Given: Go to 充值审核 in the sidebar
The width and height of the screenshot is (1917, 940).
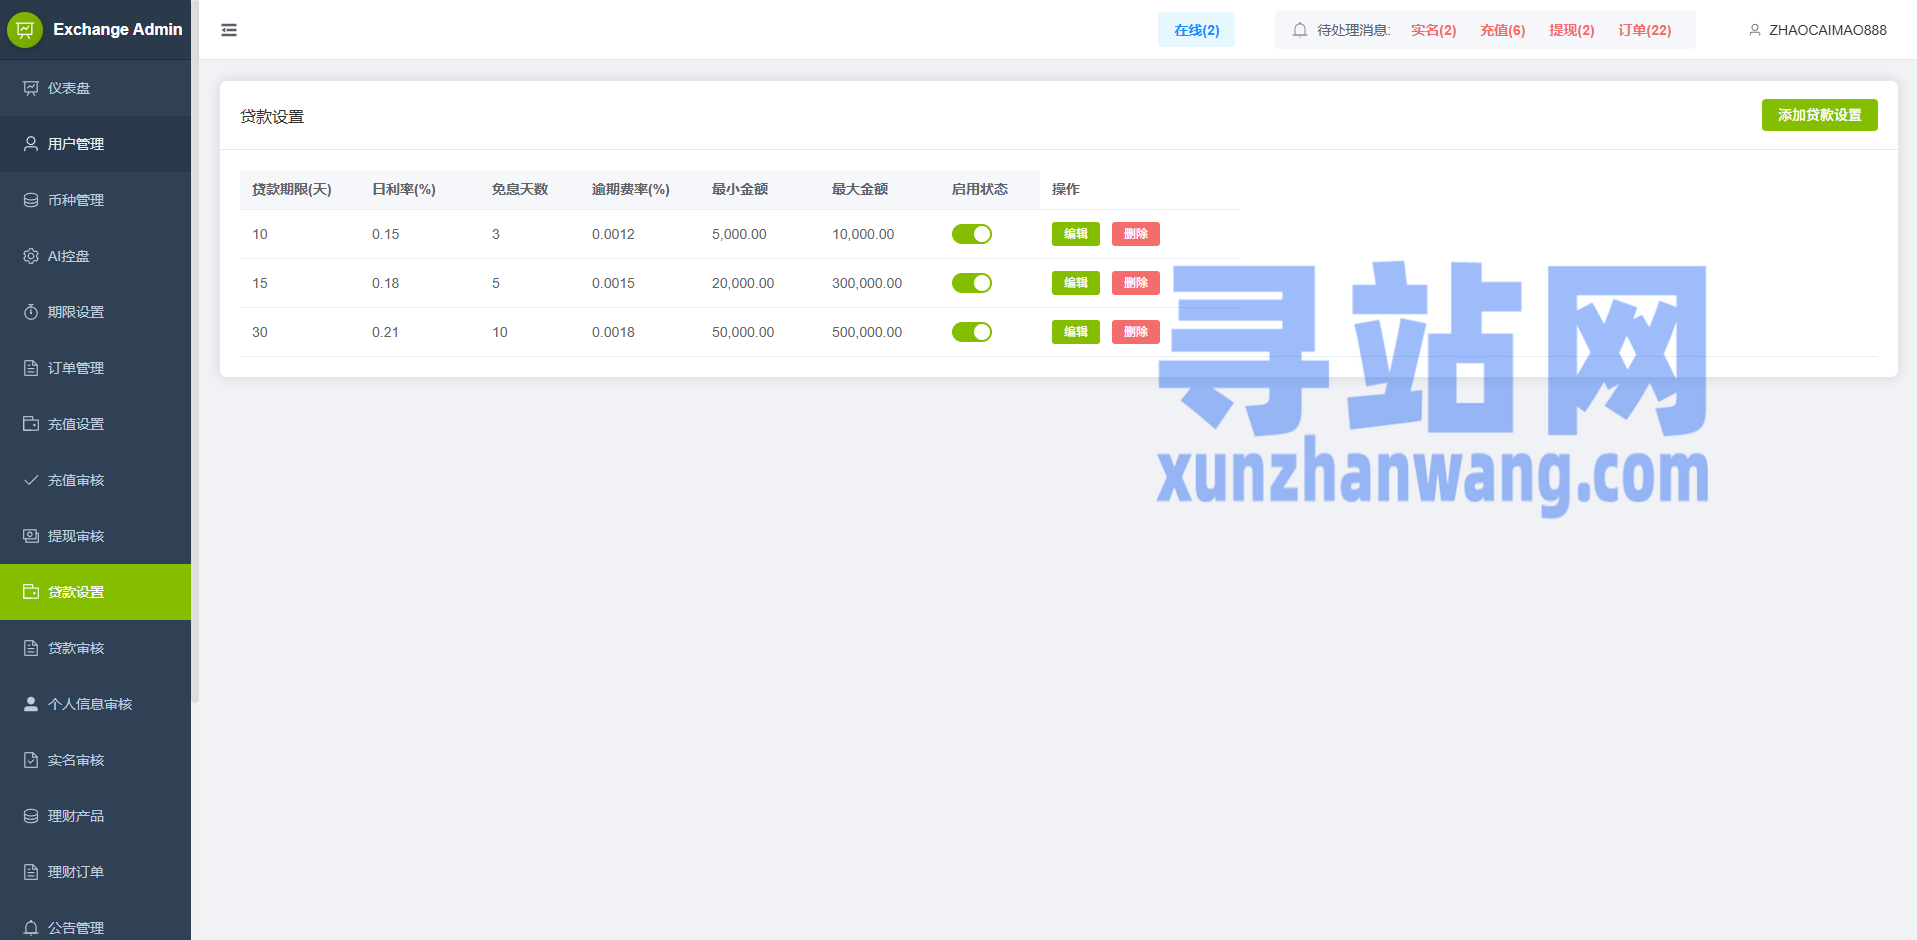Looking at the screenshot, I should pos(95,480).
